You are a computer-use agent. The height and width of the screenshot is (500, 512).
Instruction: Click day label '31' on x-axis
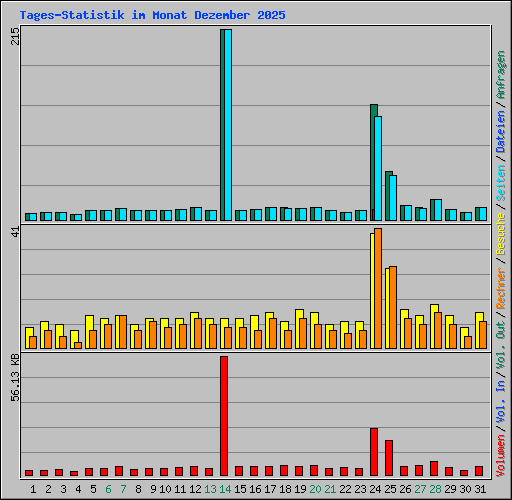480,489
